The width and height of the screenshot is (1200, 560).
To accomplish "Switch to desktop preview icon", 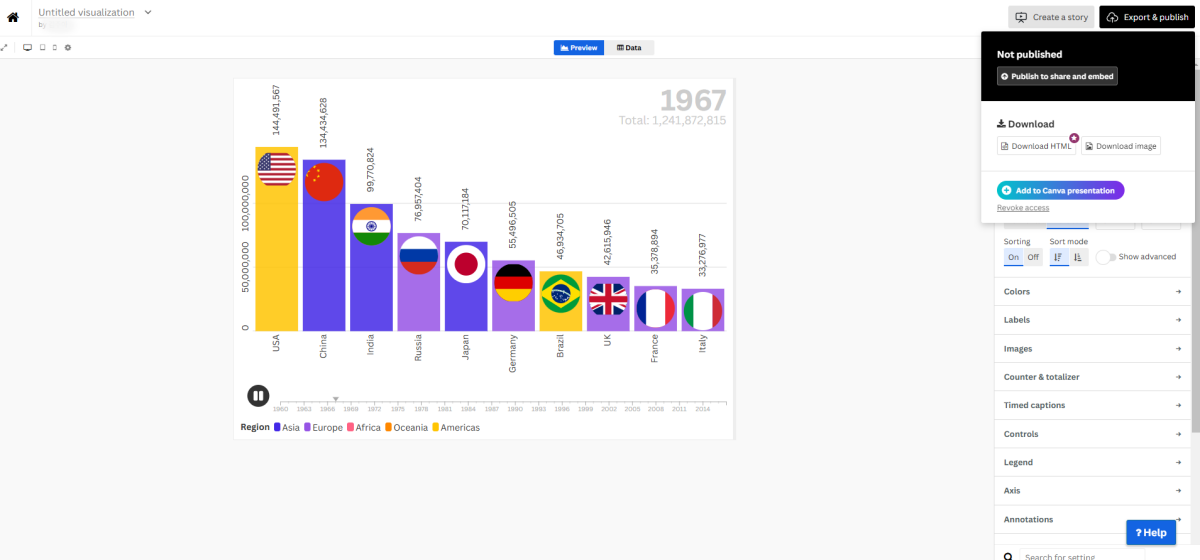I will pos(27,47).
